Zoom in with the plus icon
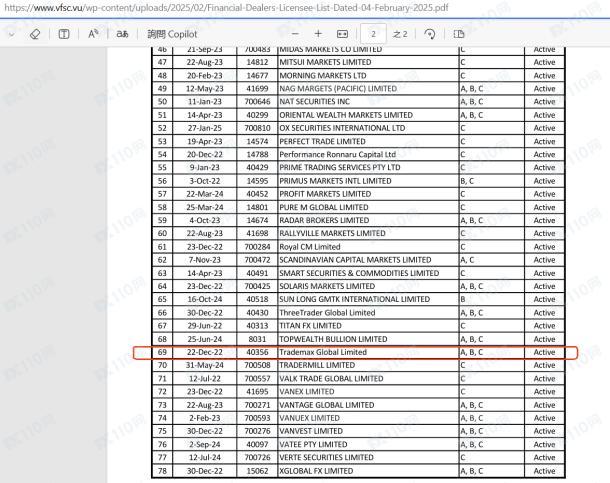Viewport: 610px width, 483px height. [318, 34]
